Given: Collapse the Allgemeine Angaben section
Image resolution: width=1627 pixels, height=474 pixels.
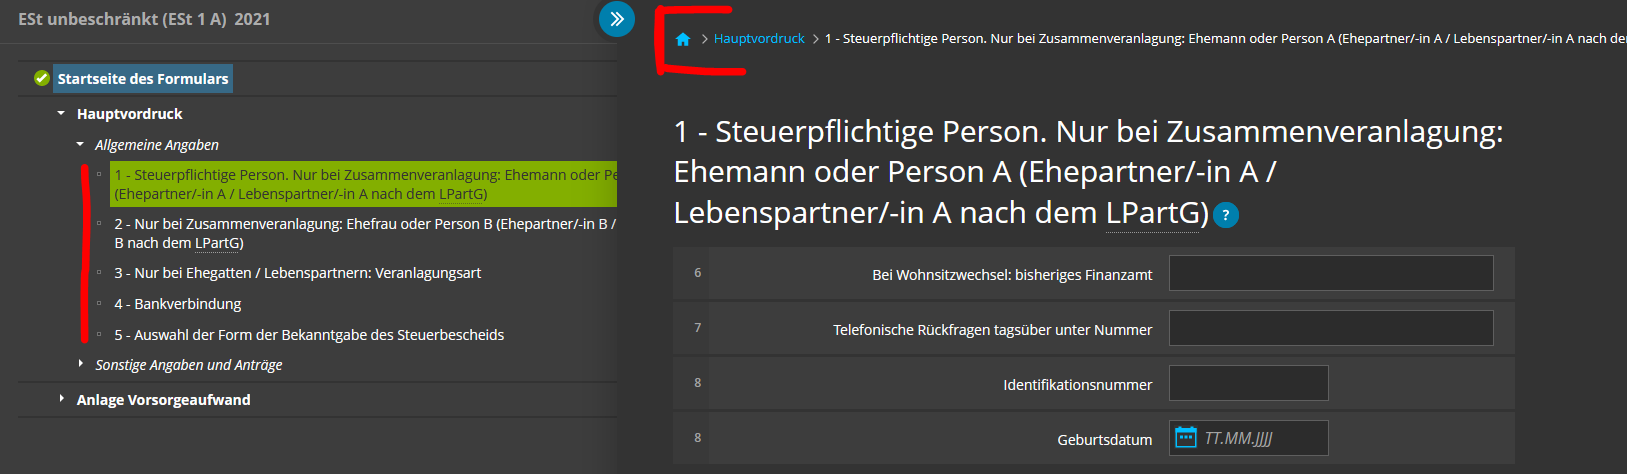Looking at the screenshot, I should pyautogui.click(x=80, y=145).
